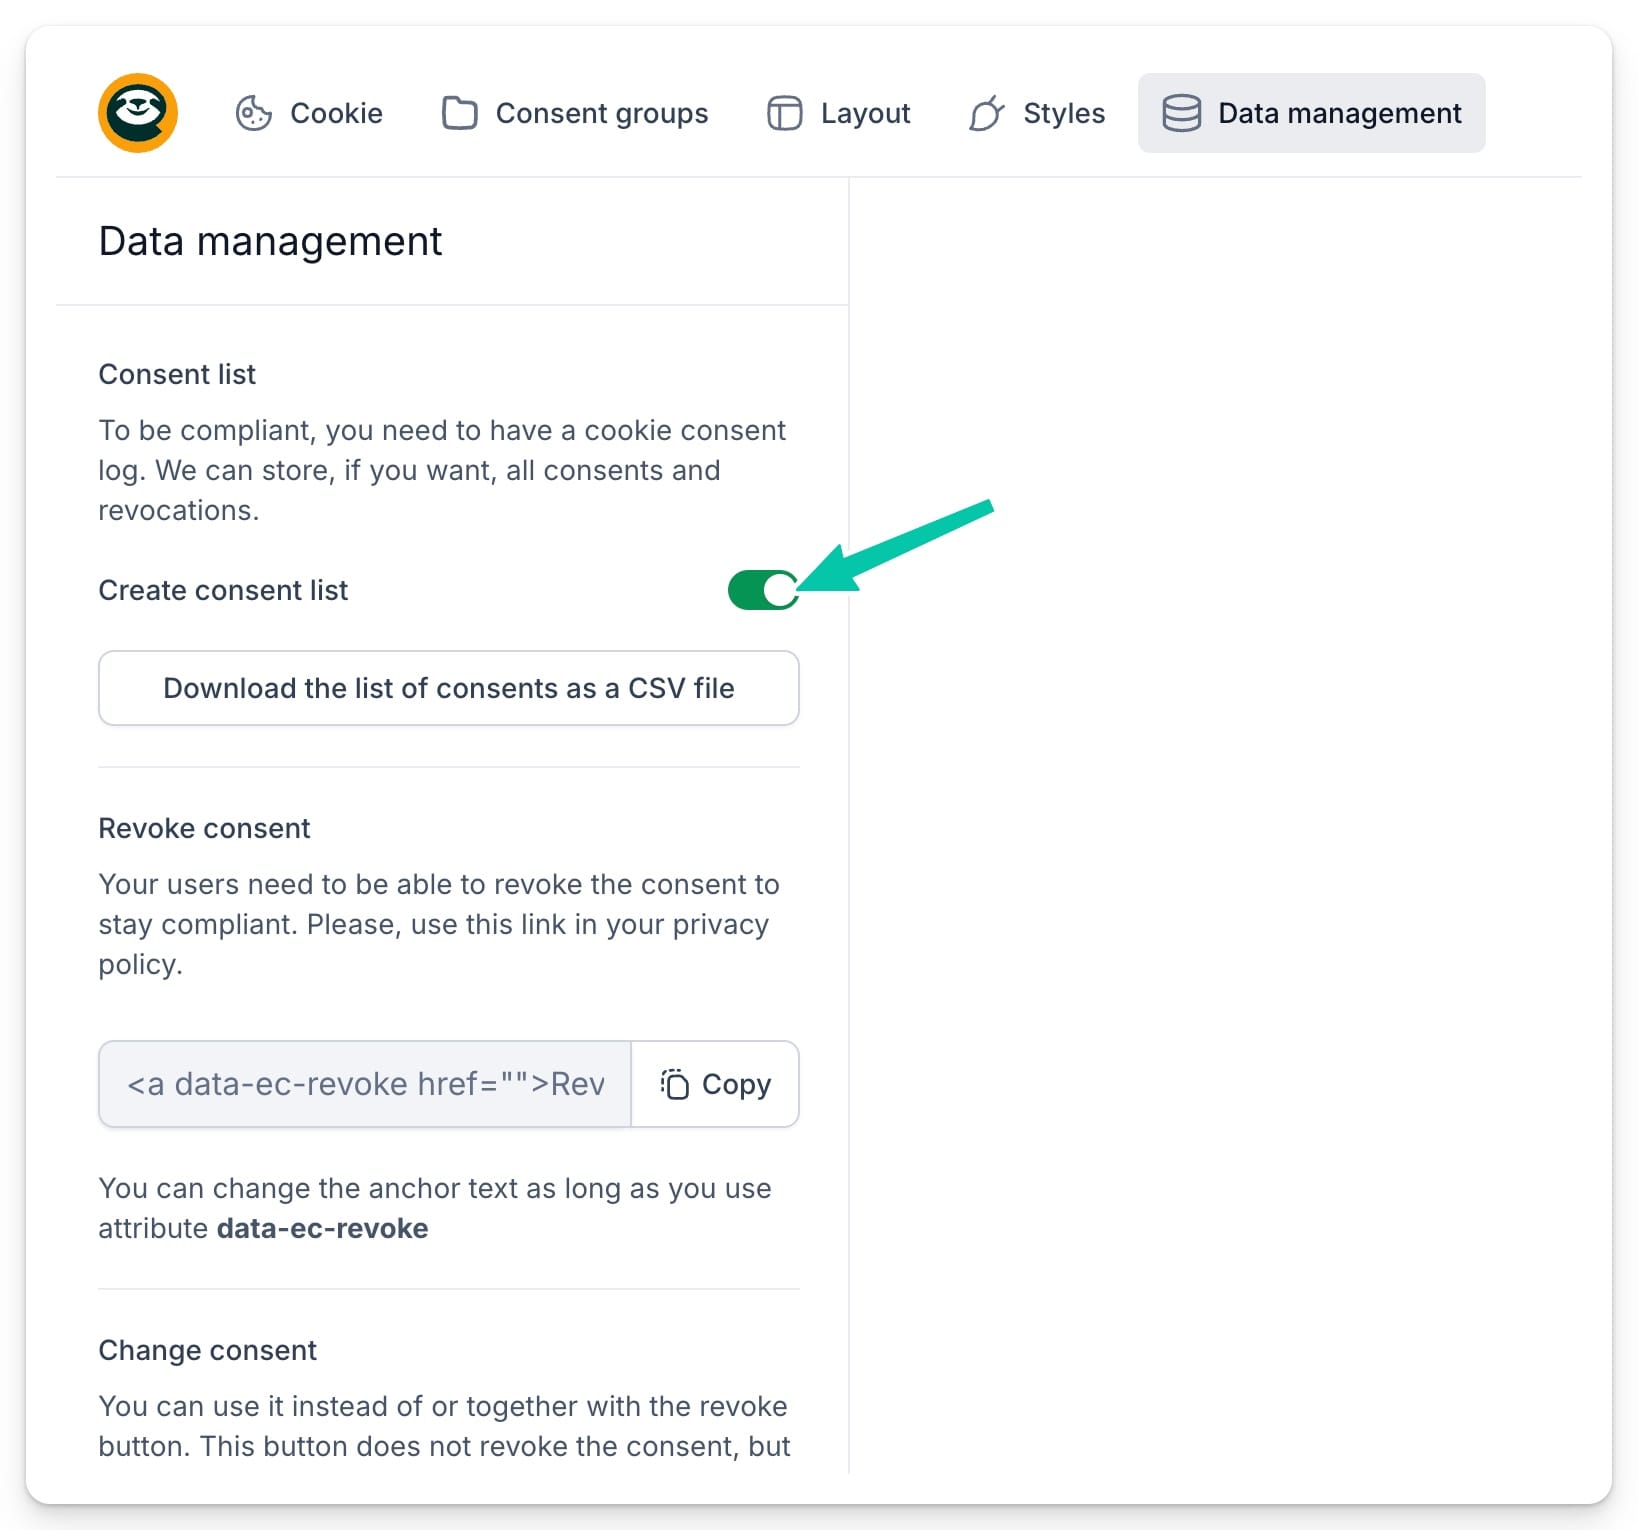Toggle the Create consent list switch
The width and height of the screenshot is (1638, 1530).
click(x=763, y=590)
